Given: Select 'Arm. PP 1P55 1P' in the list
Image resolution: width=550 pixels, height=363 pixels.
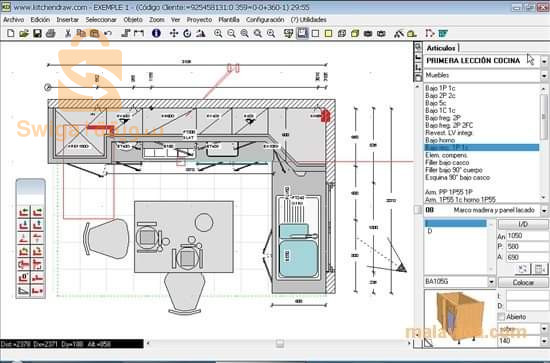Looking at the screenshot, I should tap(449, 192).
